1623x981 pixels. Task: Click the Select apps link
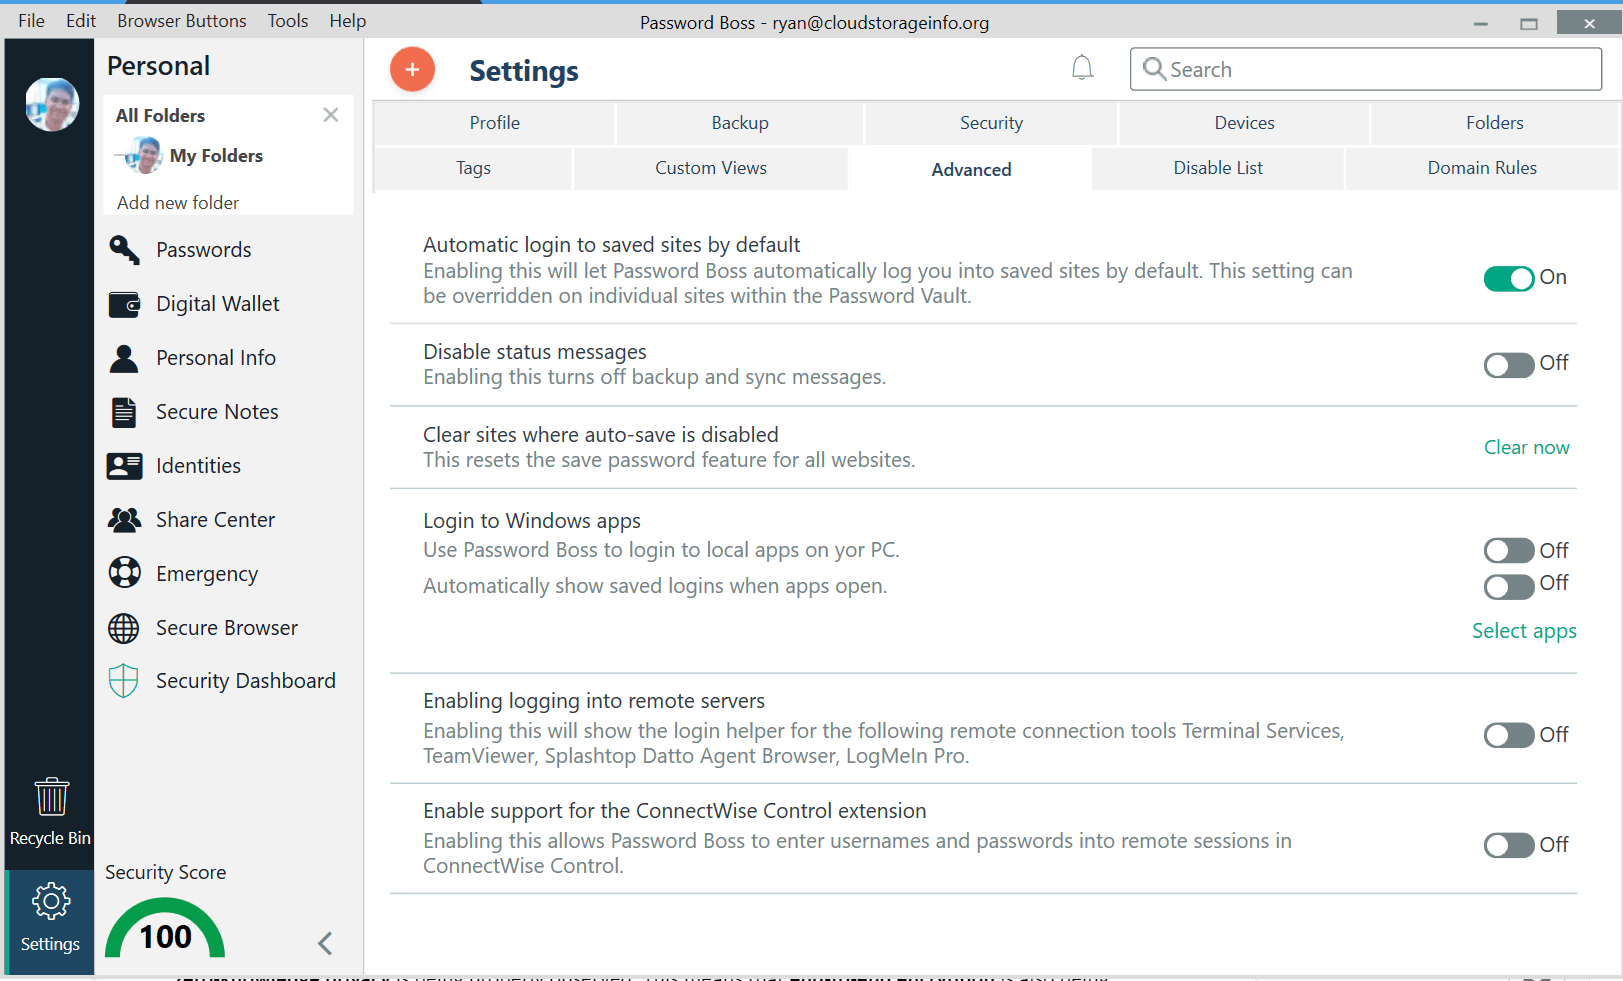click(x=1524, y=631)
